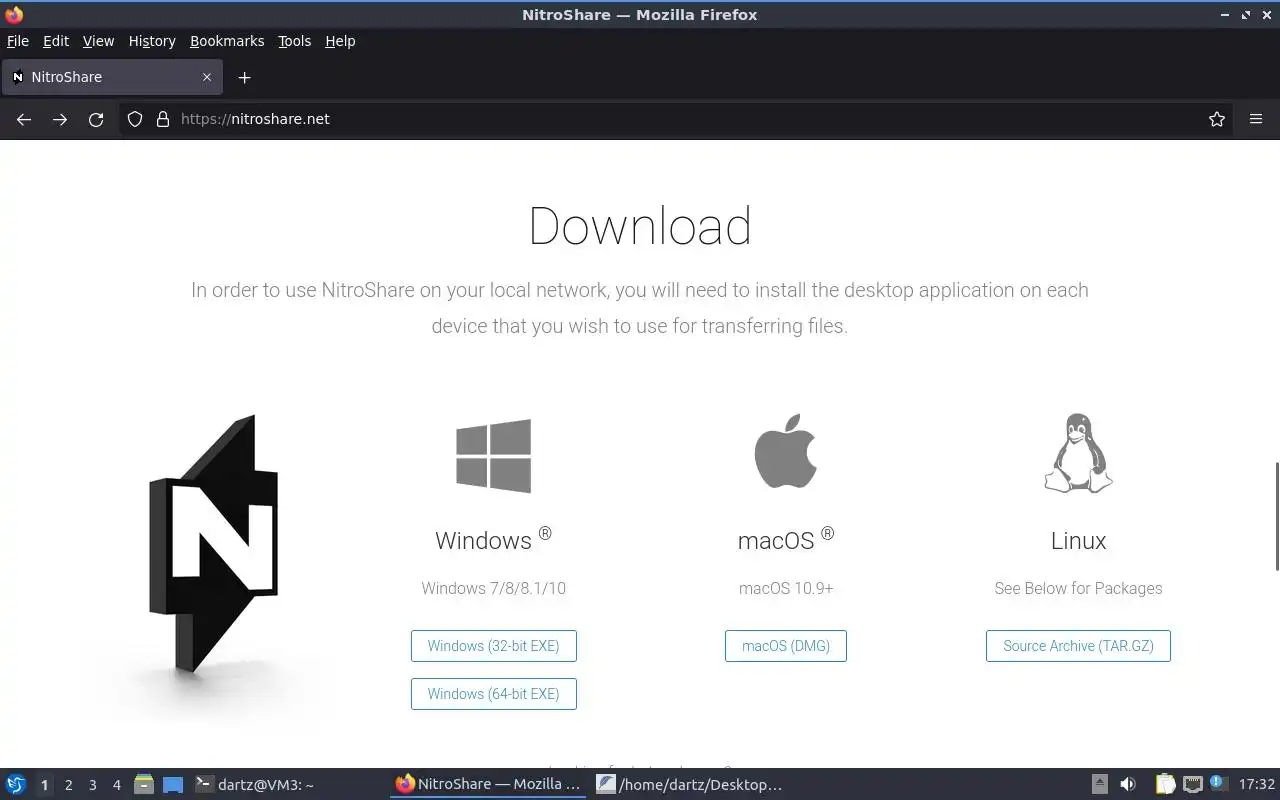Screen dimensions: 1280x800
Task: Switch to workspace 3
Action: 93,785
